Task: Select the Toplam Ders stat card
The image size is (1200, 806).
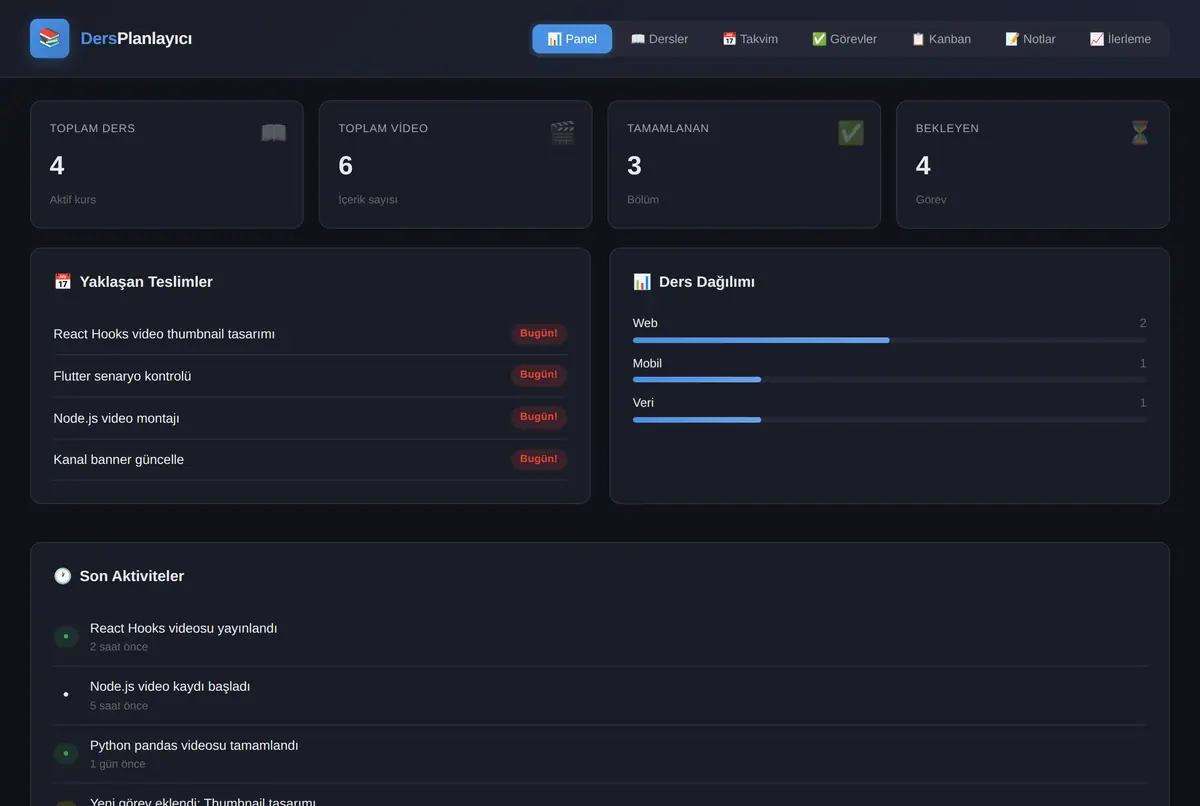Action: coord(167,164)
